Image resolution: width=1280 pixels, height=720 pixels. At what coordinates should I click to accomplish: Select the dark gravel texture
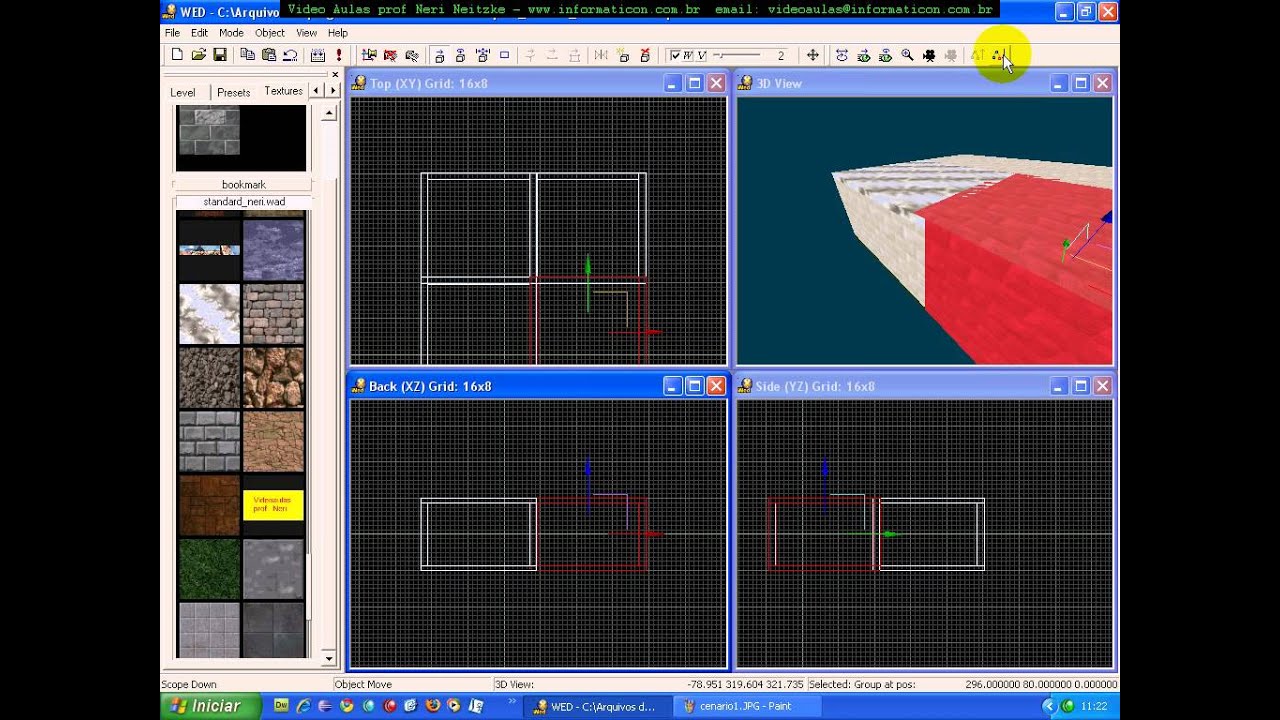210,377
